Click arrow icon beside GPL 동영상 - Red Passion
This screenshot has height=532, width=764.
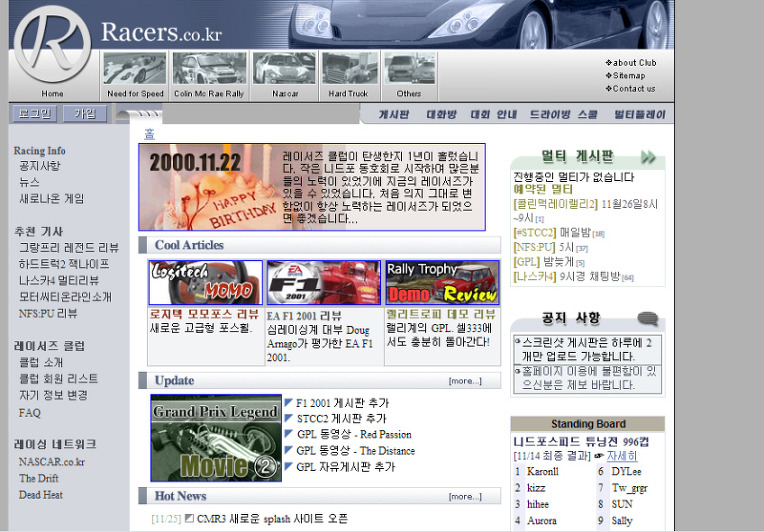click(288, 434)
